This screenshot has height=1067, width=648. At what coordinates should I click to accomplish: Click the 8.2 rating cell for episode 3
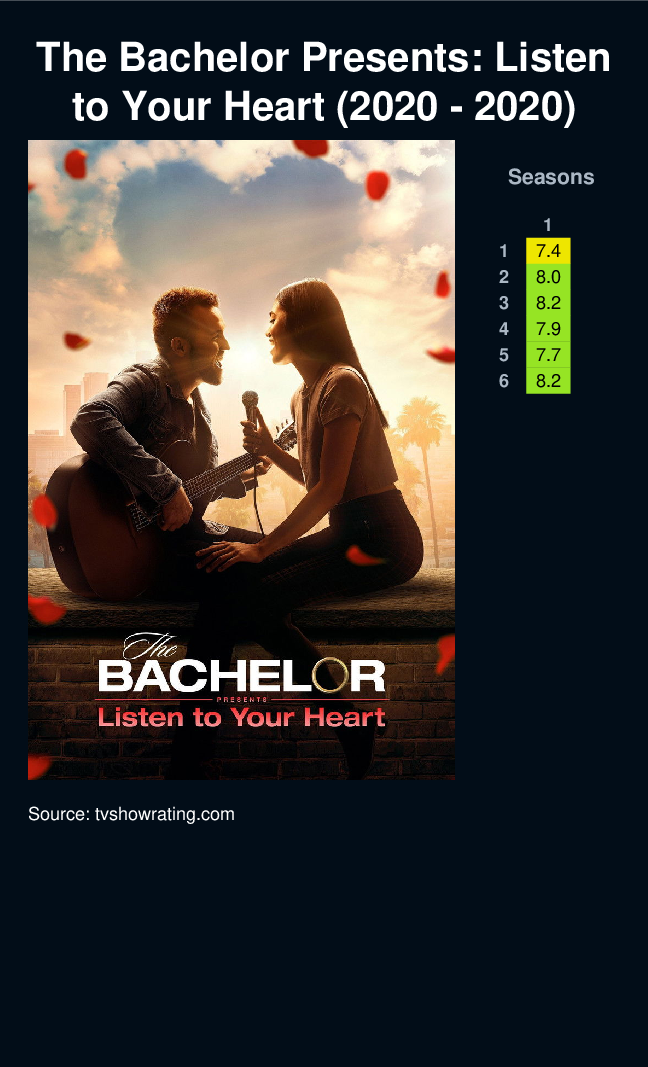(548, 303)
